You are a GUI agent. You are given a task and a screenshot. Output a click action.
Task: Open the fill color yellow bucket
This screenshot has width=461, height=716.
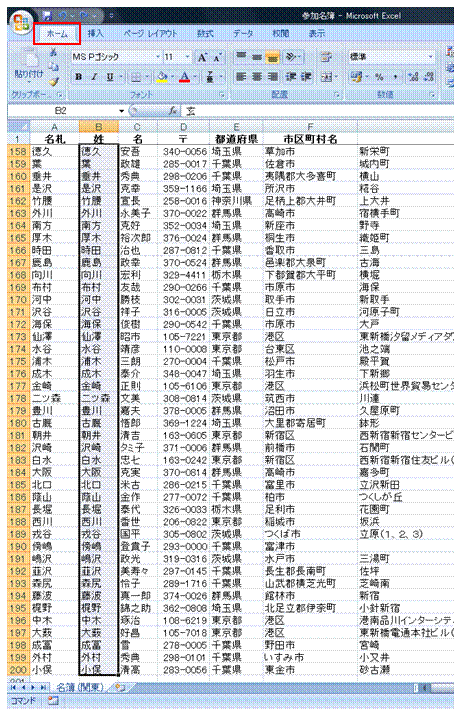coord(162,77)
